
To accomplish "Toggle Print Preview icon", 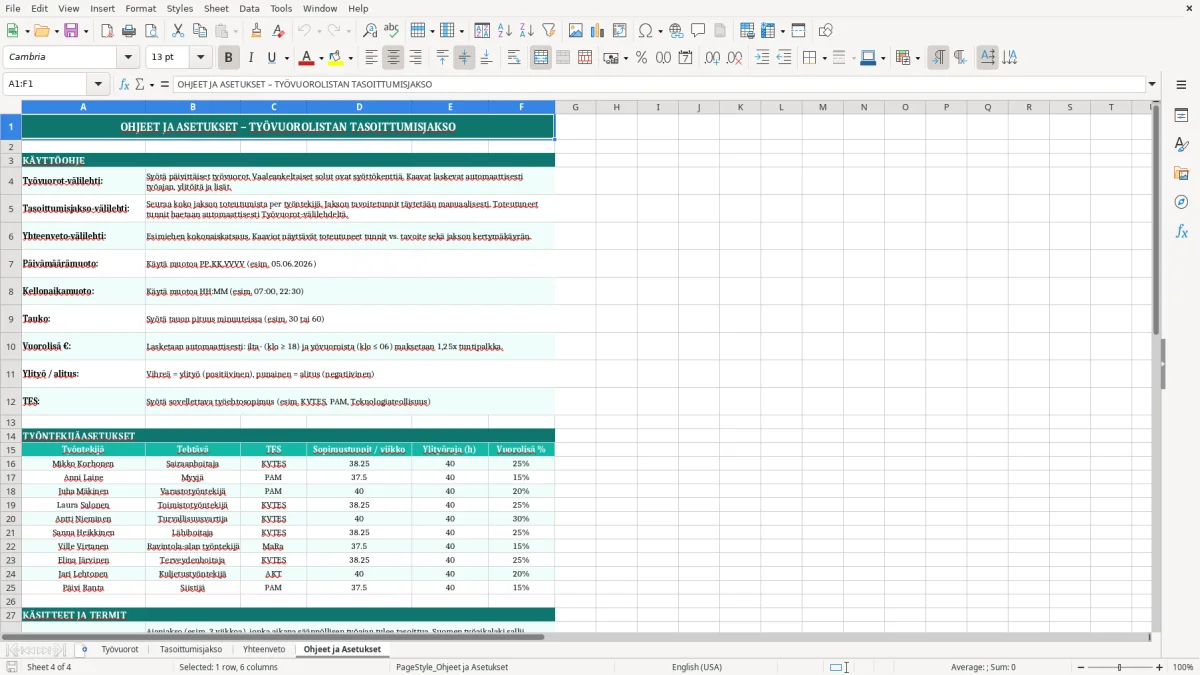I will click(x=151, y=31).
